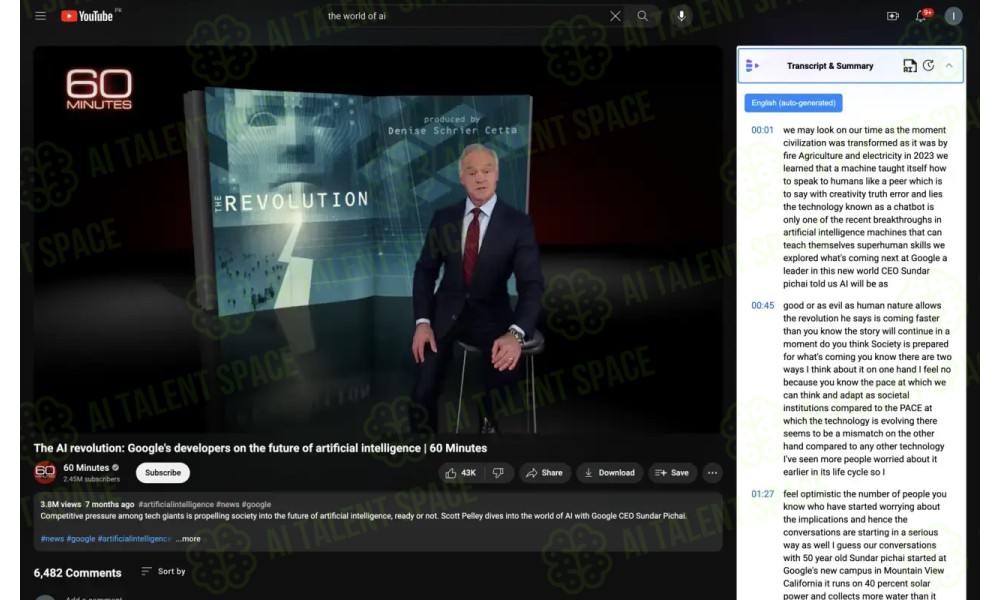Download the video

[609, 472]
